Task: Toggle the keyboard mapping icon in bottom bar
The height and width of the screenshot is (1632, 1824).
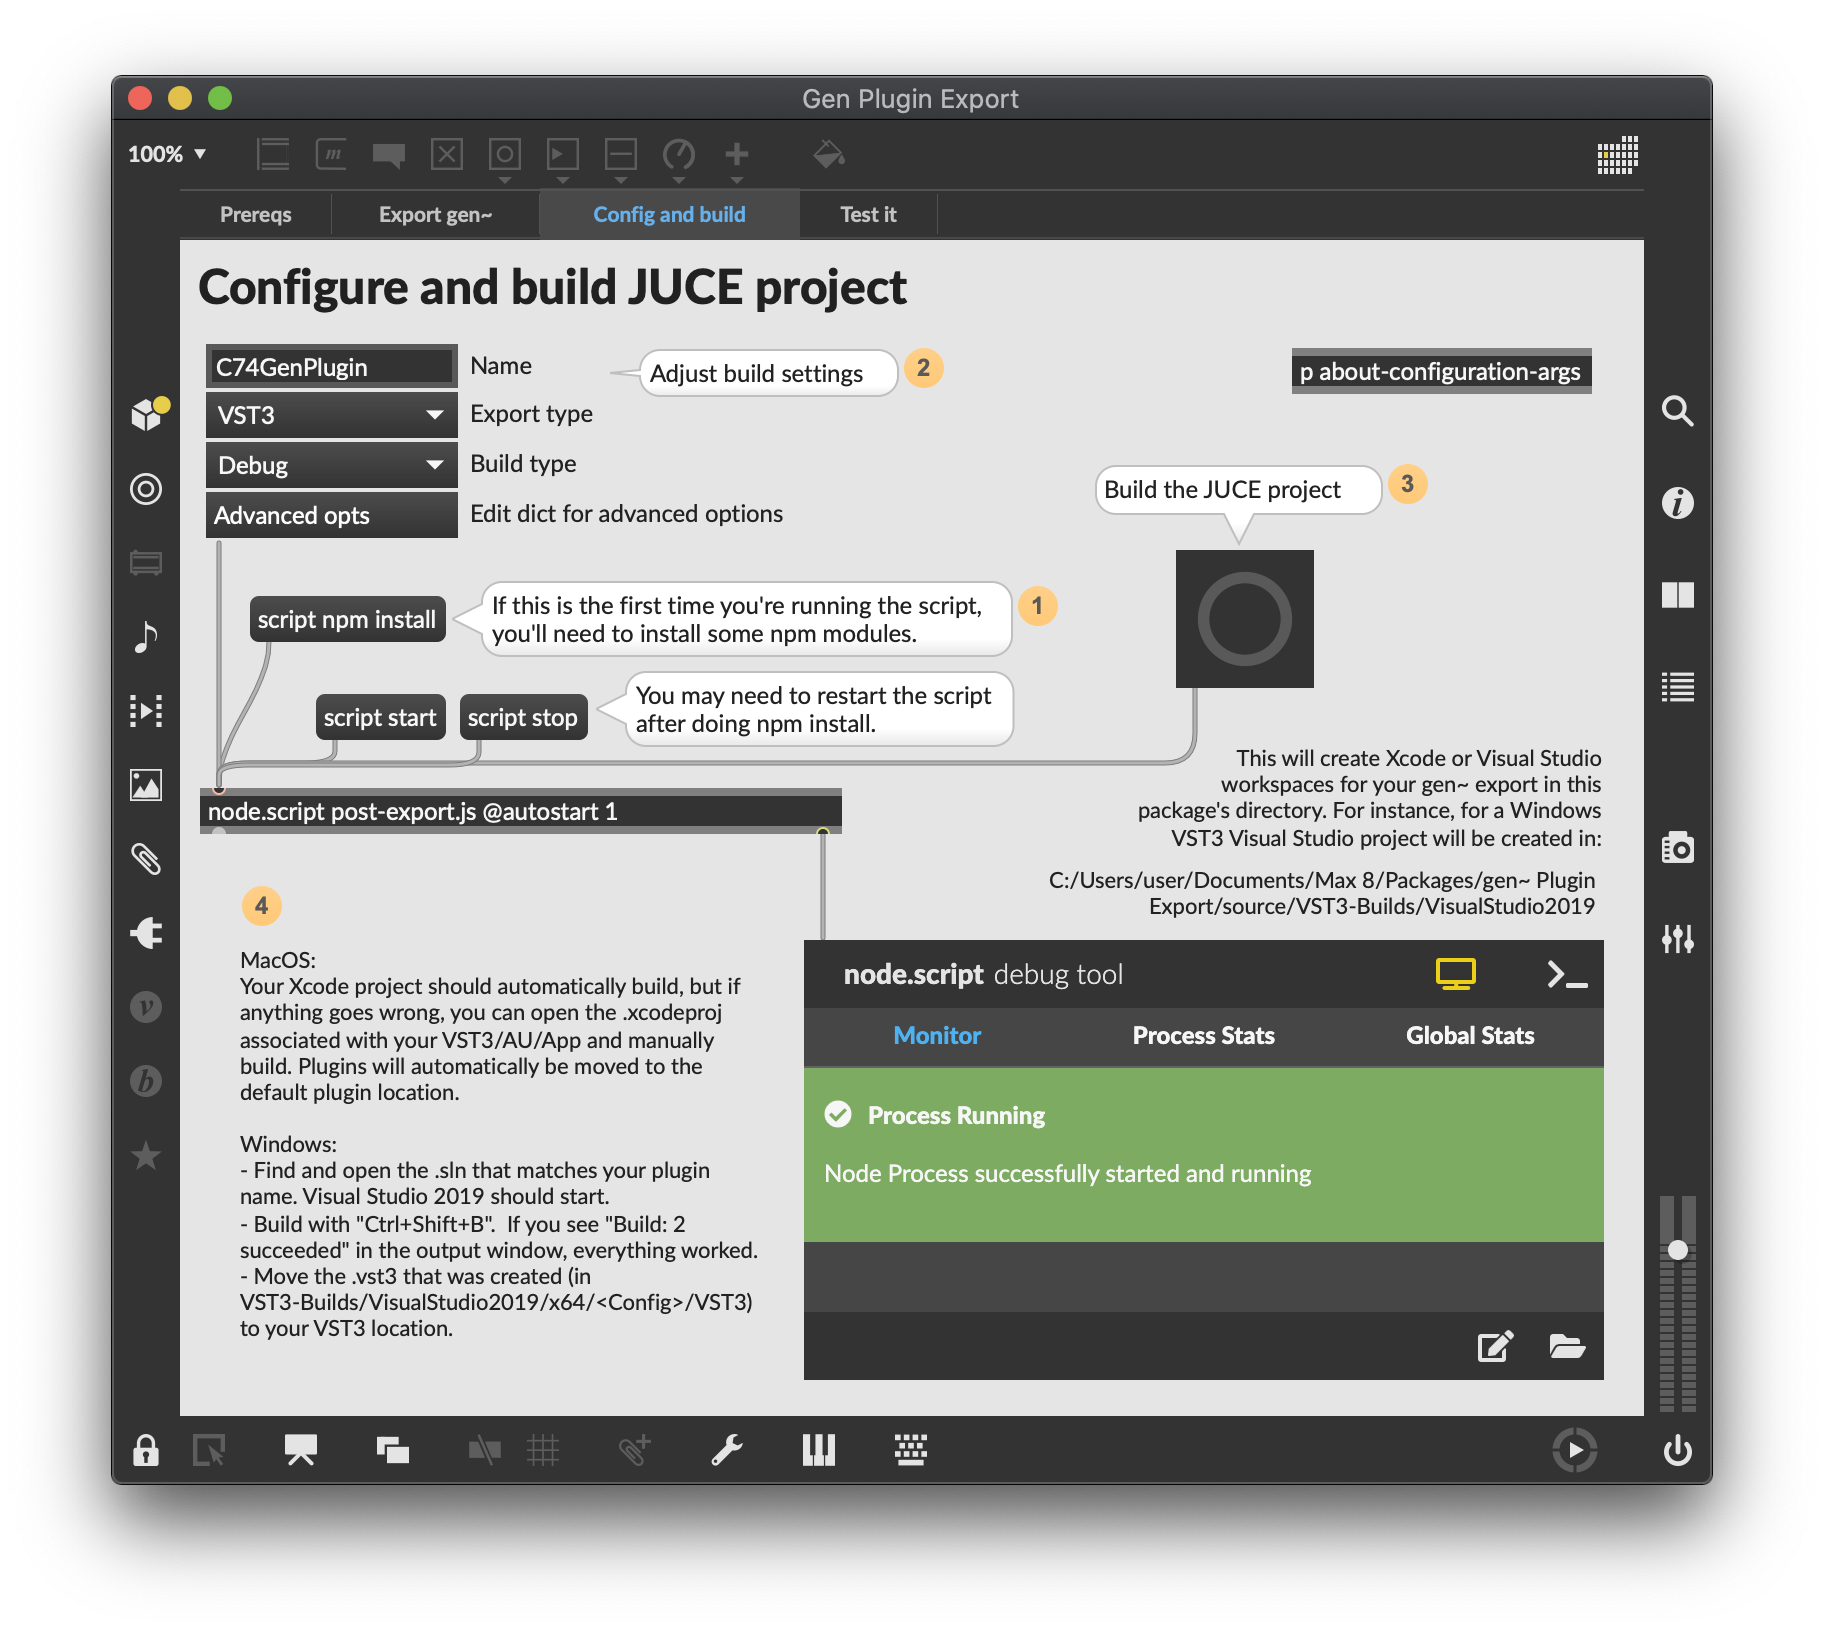Action: [x=911, y=1450]
